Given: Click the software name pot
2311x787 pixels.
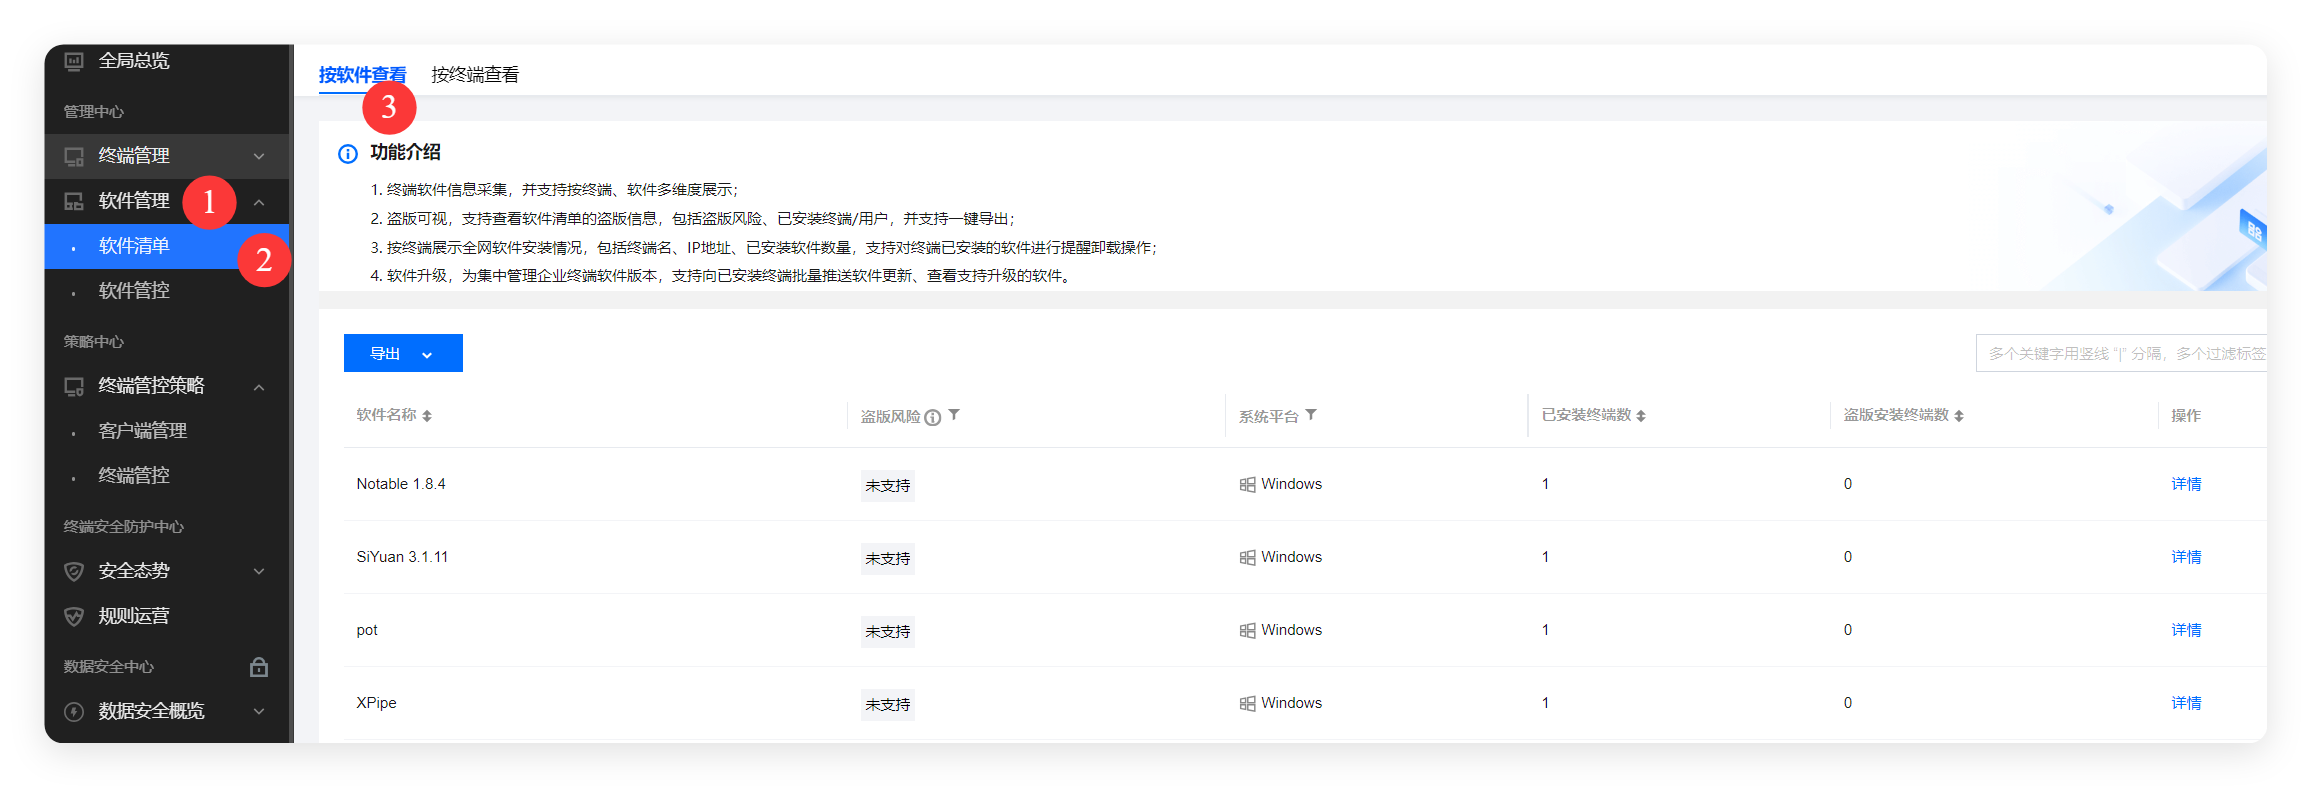Looking at the screenshot, I should (367, 630).
